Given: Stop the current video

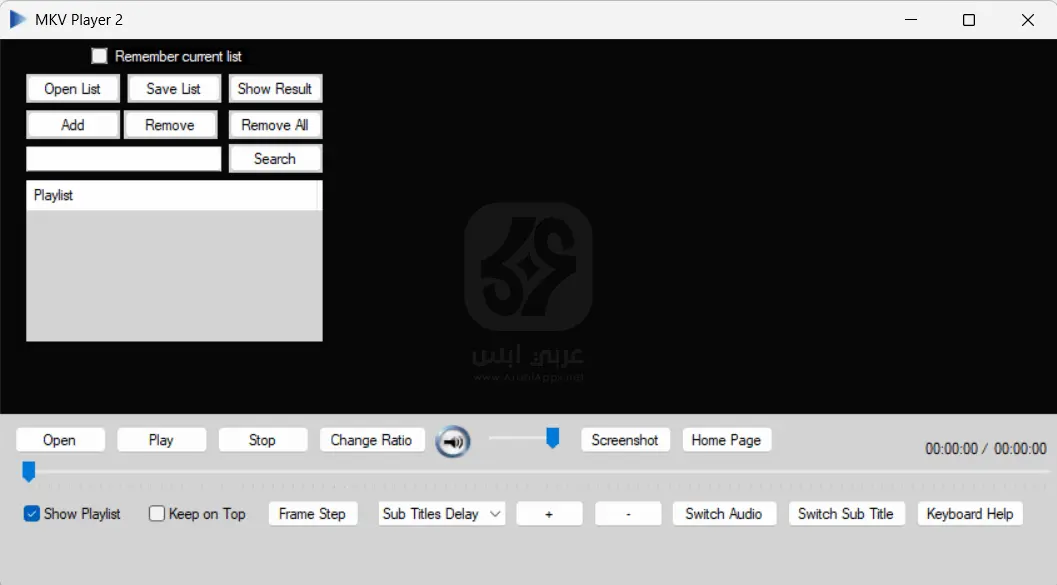Looking at the screenshot, I should pos(262,439).
